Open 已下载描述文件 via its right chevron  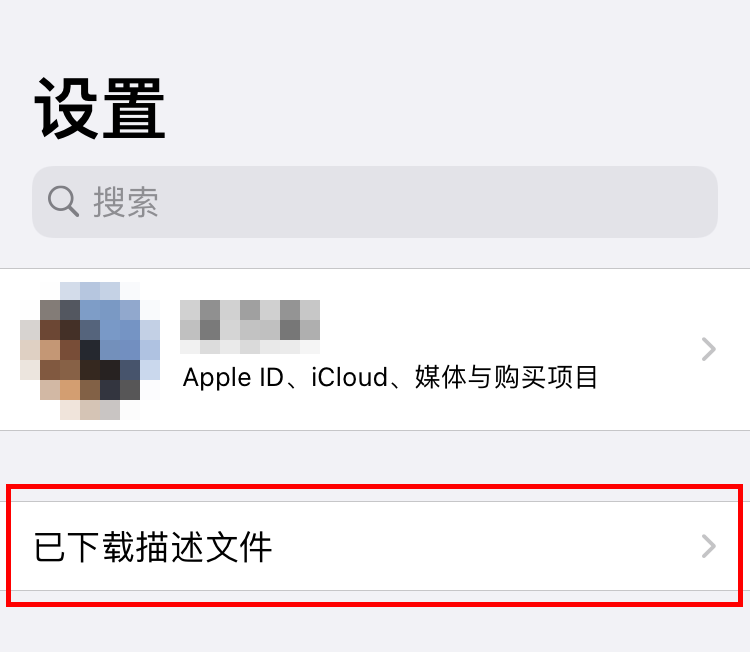click(708, 546)
